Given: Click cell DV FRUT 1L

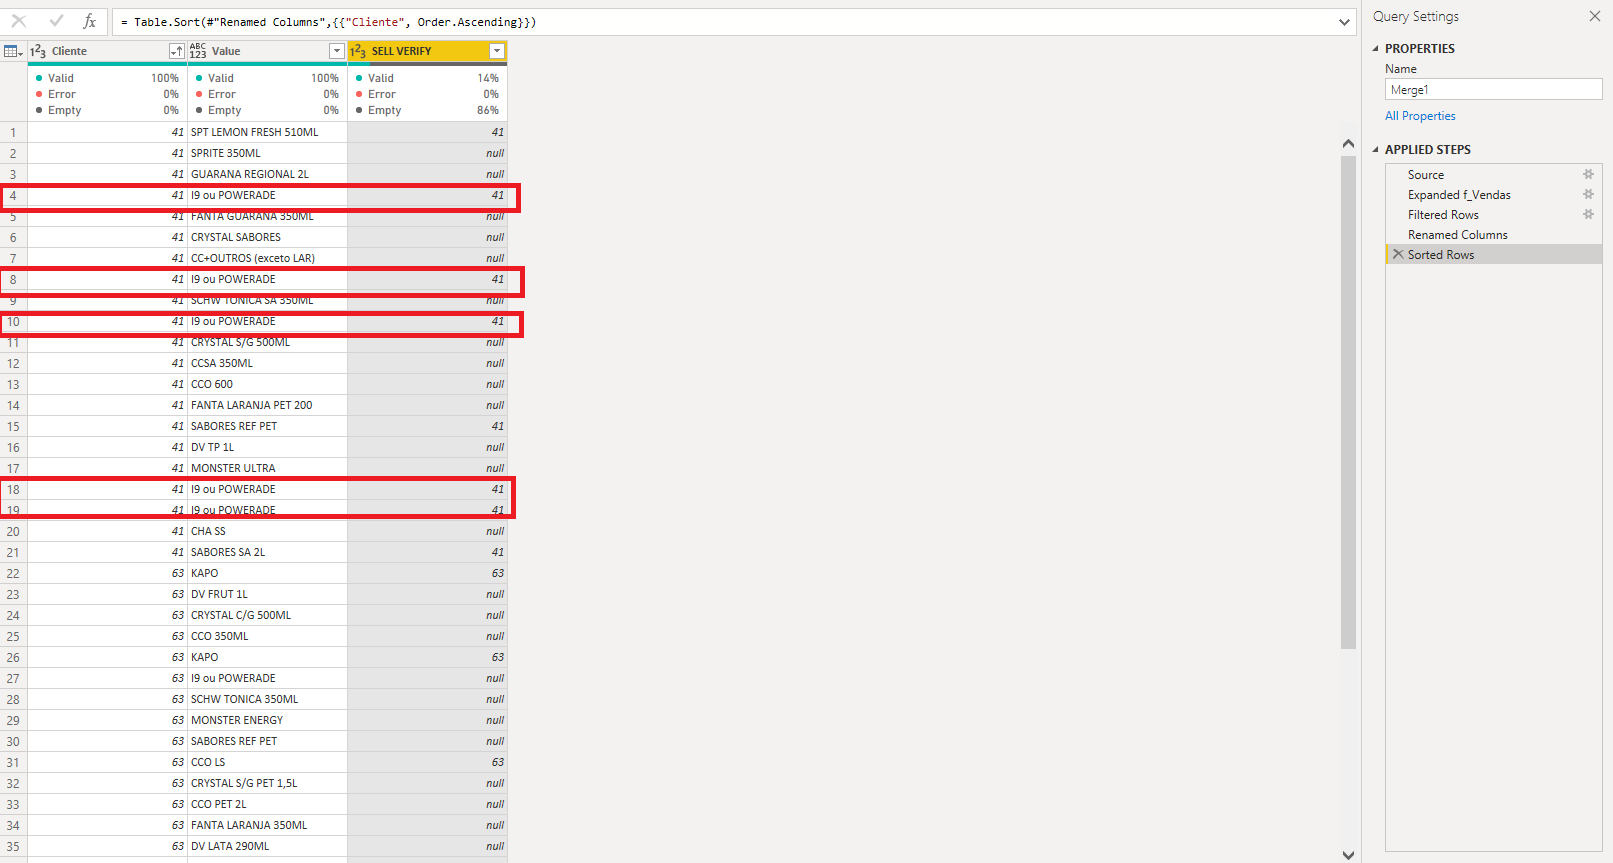Looking at the screenshot, I should coord(267,594).
